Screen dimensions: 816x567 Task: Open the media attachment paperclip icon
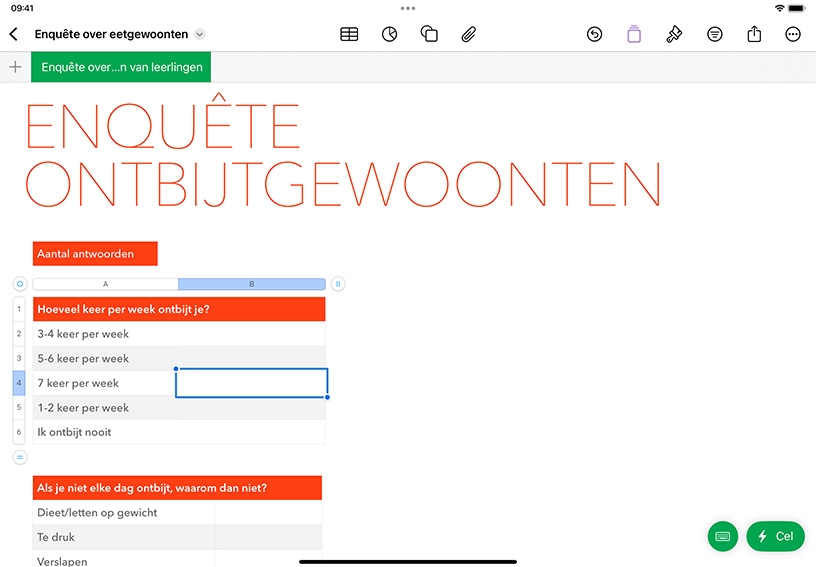coord(468,34)
